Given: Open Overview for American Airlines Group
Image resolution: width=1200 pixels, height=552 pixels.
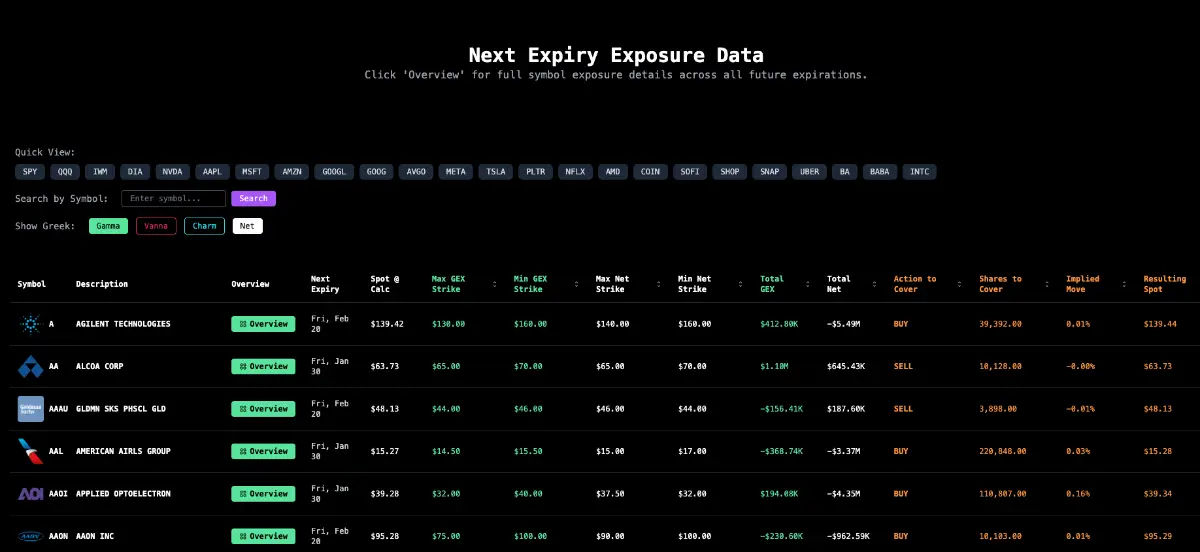Looking at the screenshot, I should [x=263, y=451].
